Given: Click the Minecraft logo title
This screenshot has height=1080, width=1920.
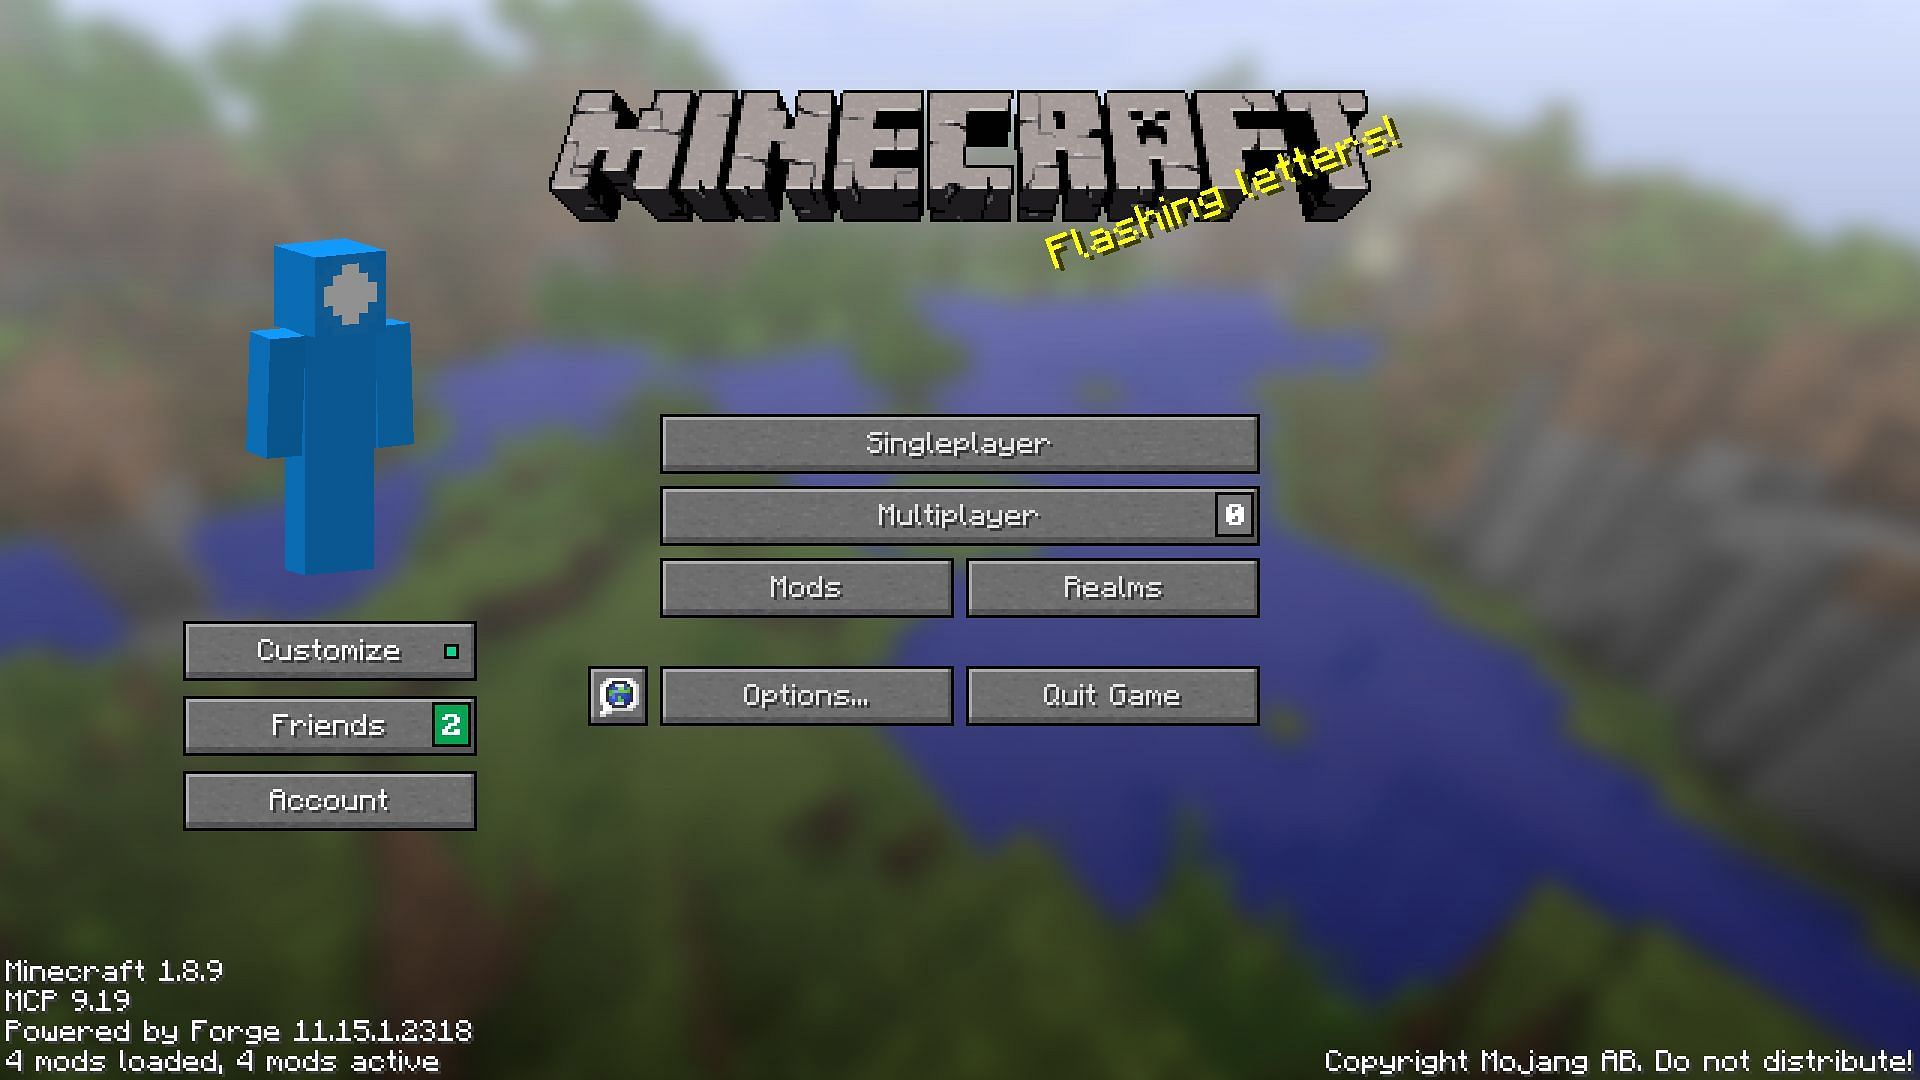Looking at the screenshot, I should pyautogui.click(x=960, y=154).
